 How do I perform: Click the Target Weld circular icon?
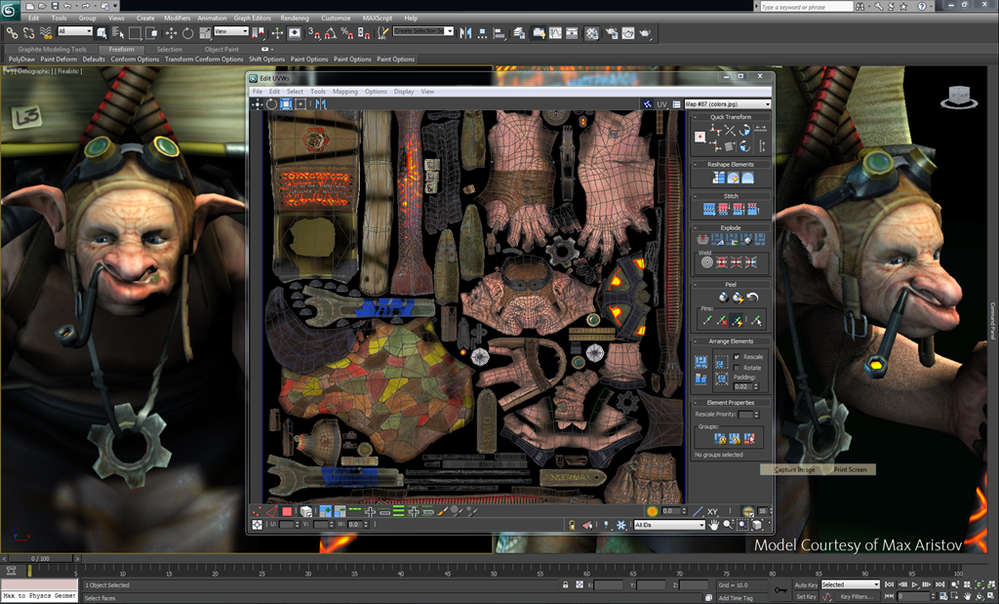pyautogui.click(x=706, y=262)
